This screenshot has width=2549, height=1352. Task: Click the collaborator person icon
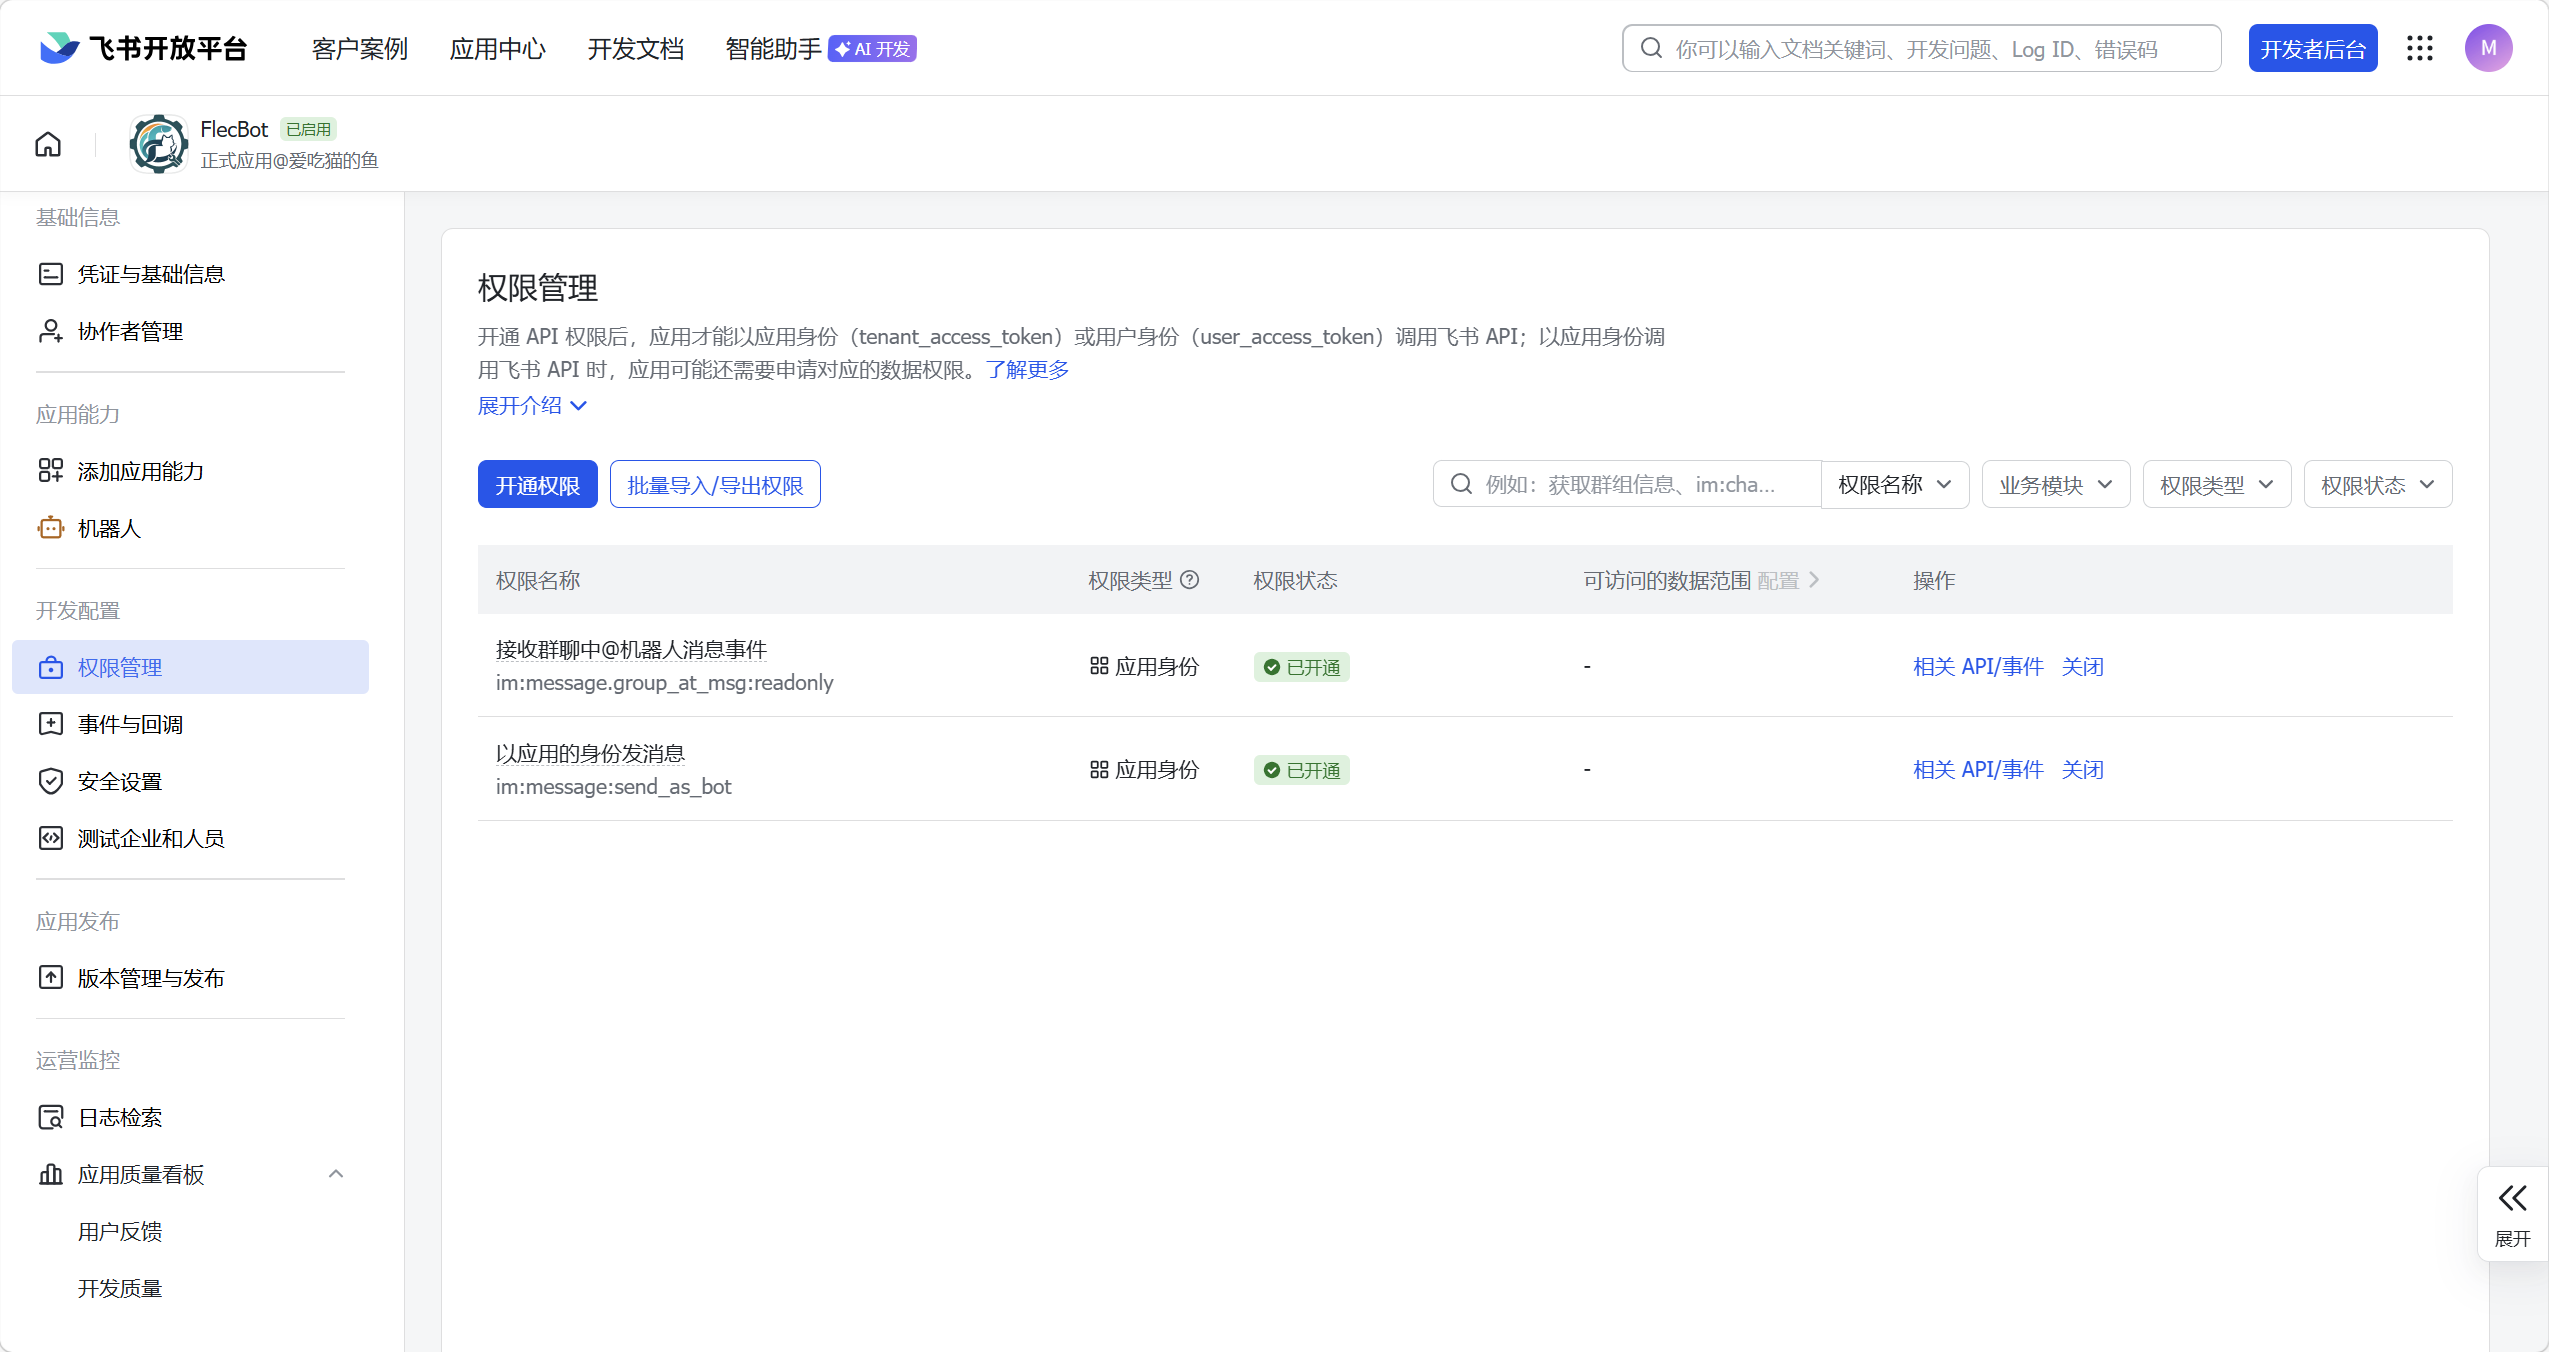click(51, 331)
